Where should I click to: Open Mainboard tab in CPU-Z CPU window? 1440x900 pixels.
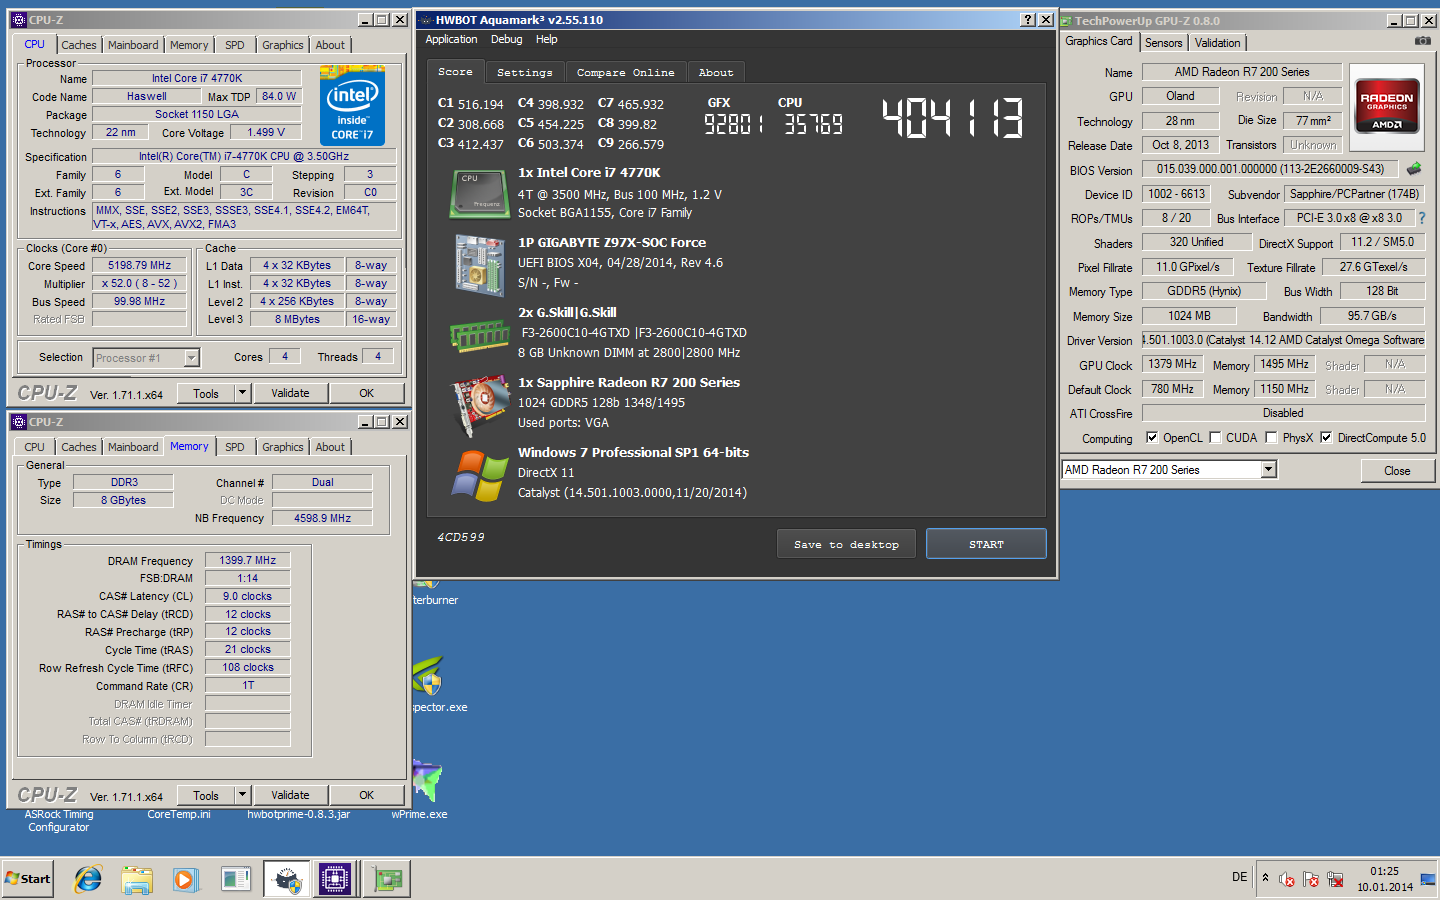pyautogui.click(x=133, y=45)
